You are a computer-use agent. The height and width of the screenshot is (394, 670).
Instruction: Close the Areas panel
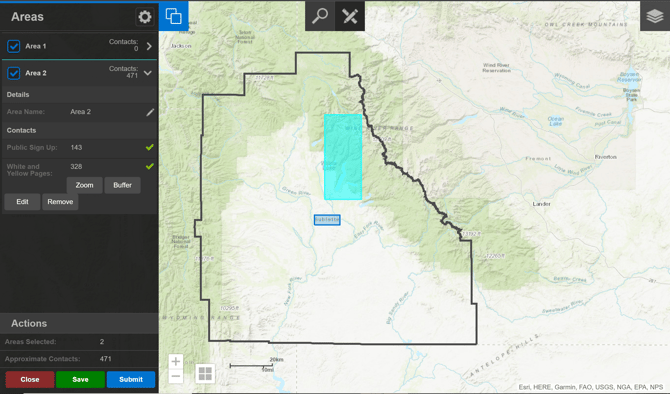click(30, 379)
